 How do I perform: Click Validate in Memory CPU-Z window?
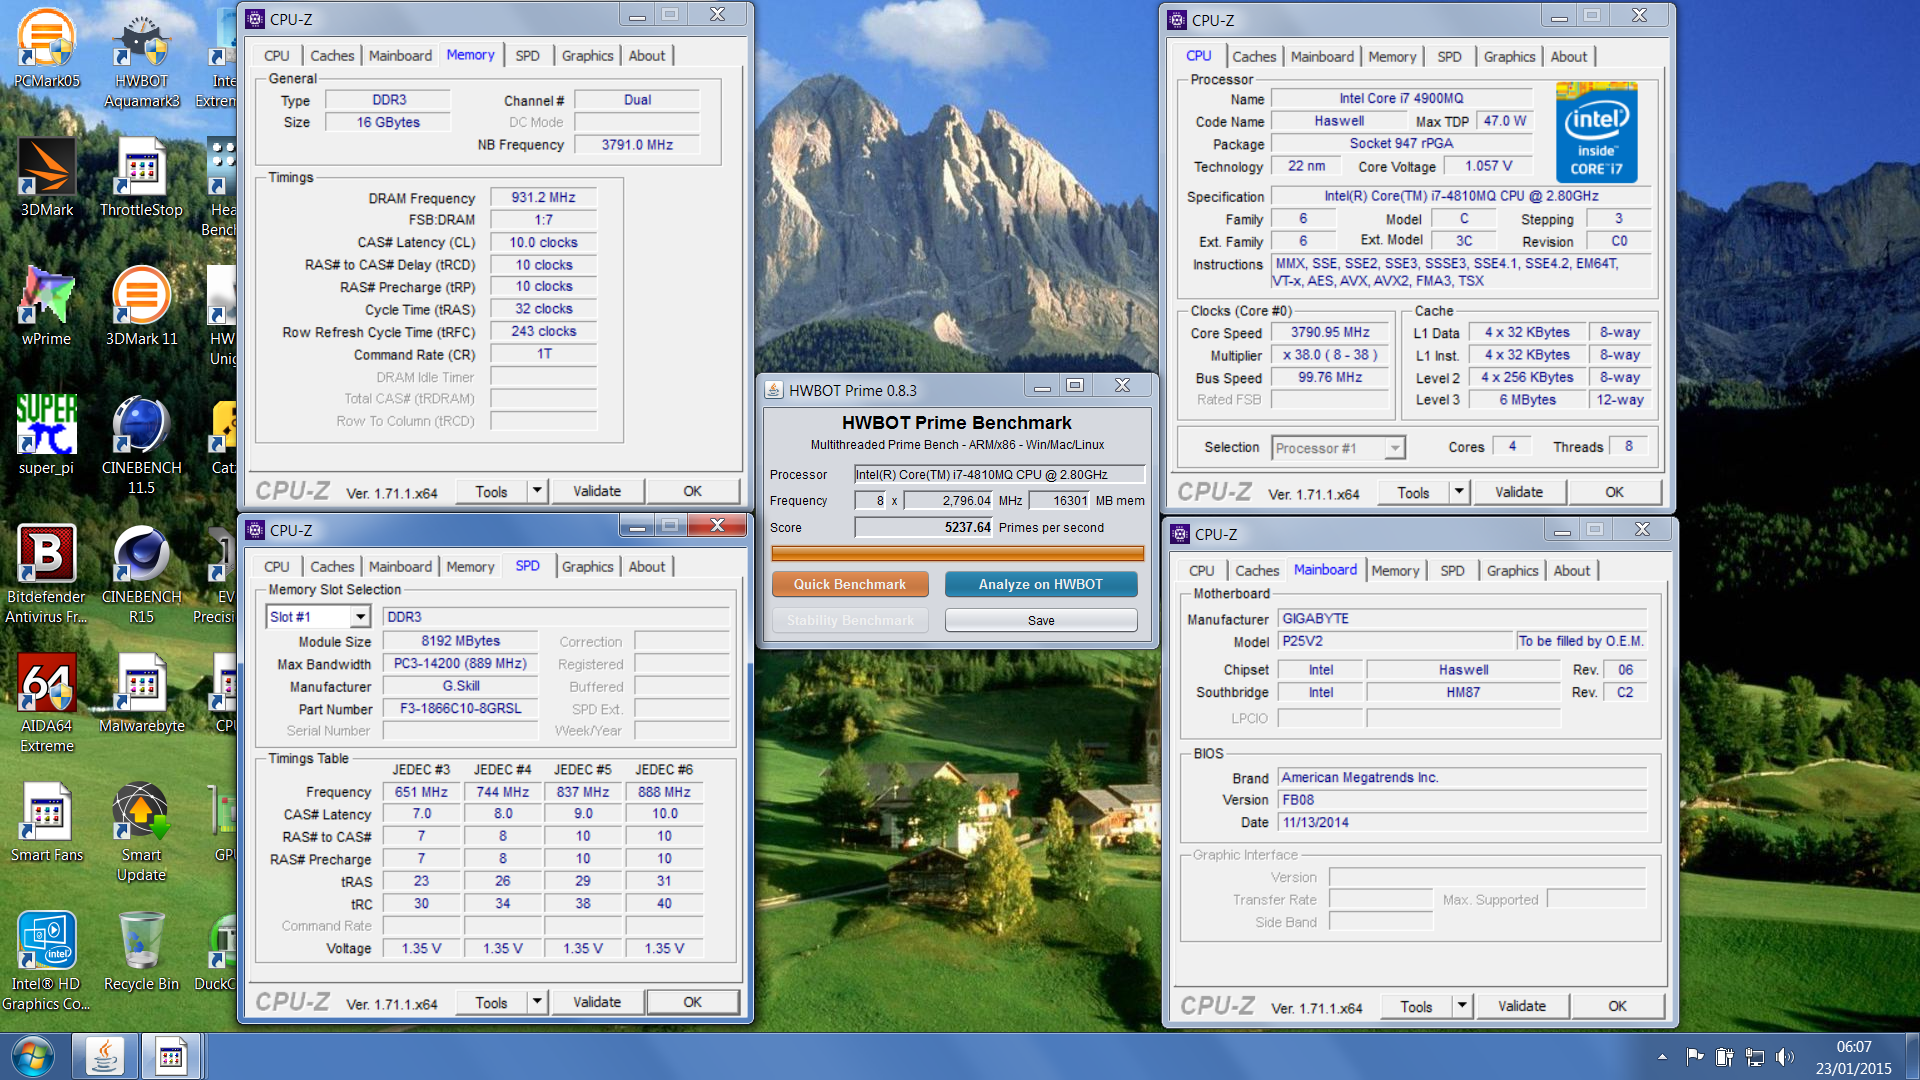[x=597, y=491]
